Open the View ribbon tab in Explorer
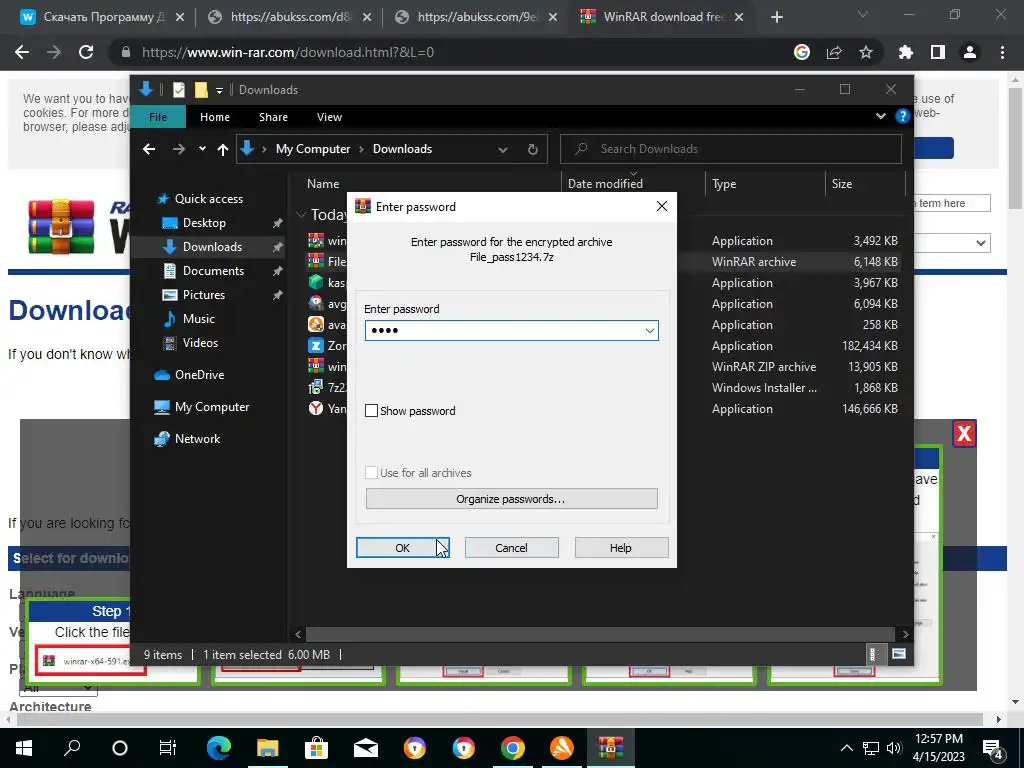Image resolution: width=1024 pixels, height=768 pixels. point(329,117)
